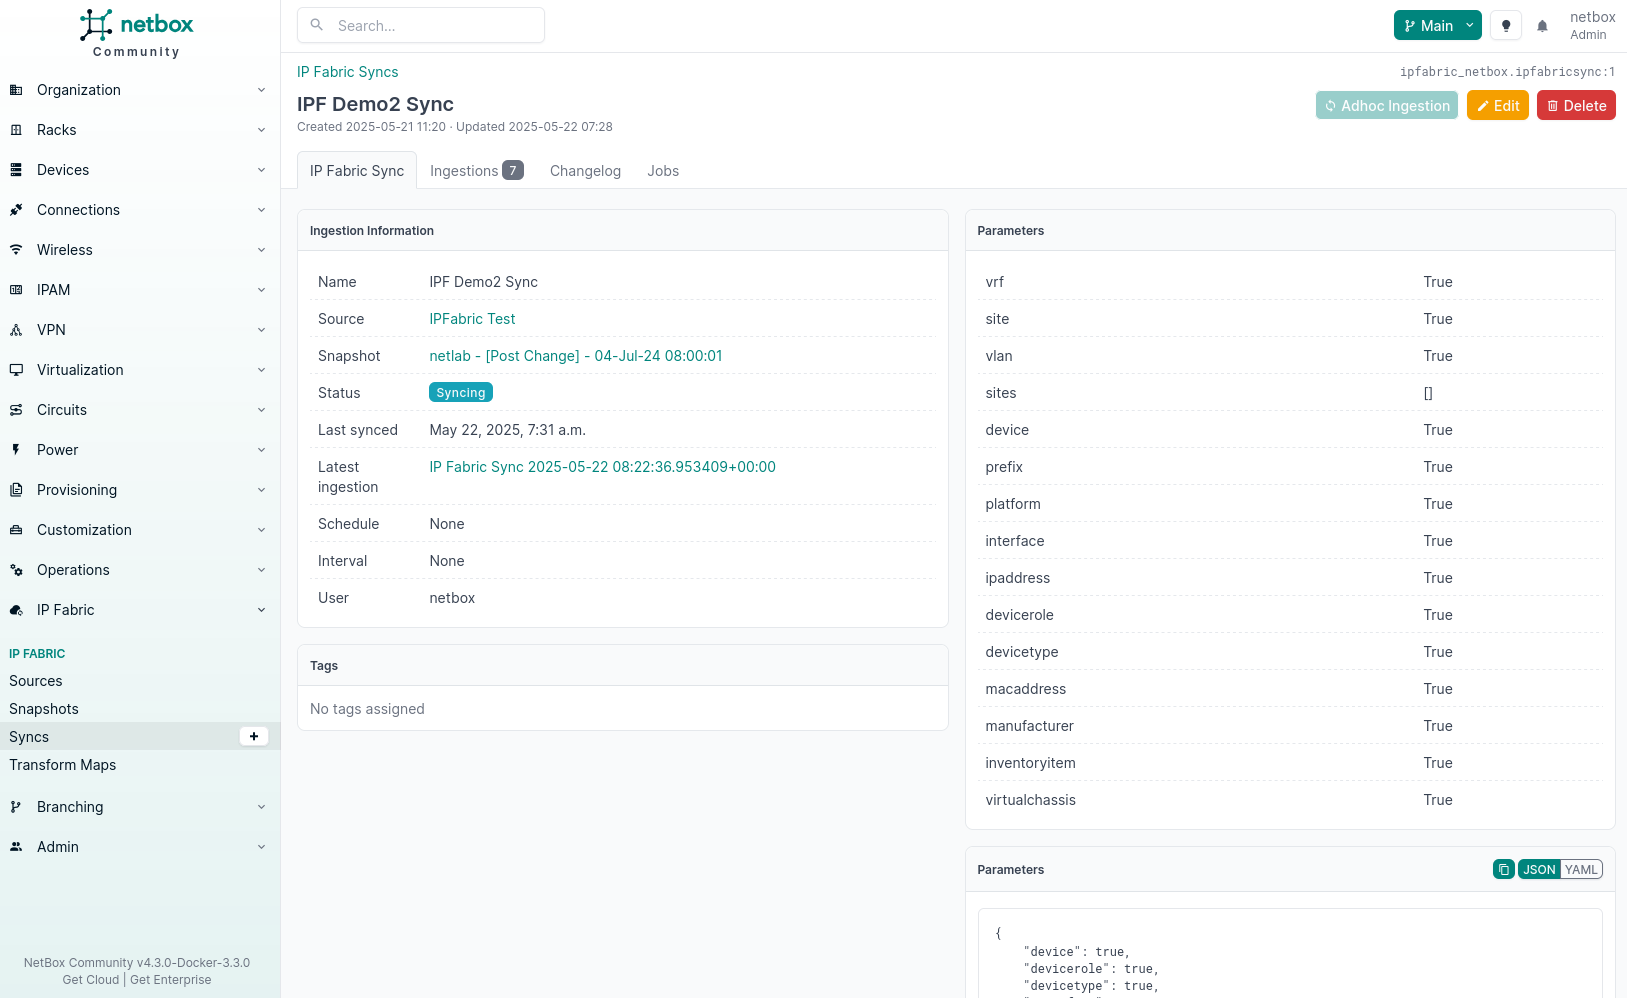
Task: Switch to the Ingestions tab
Action: coord(476,171)
